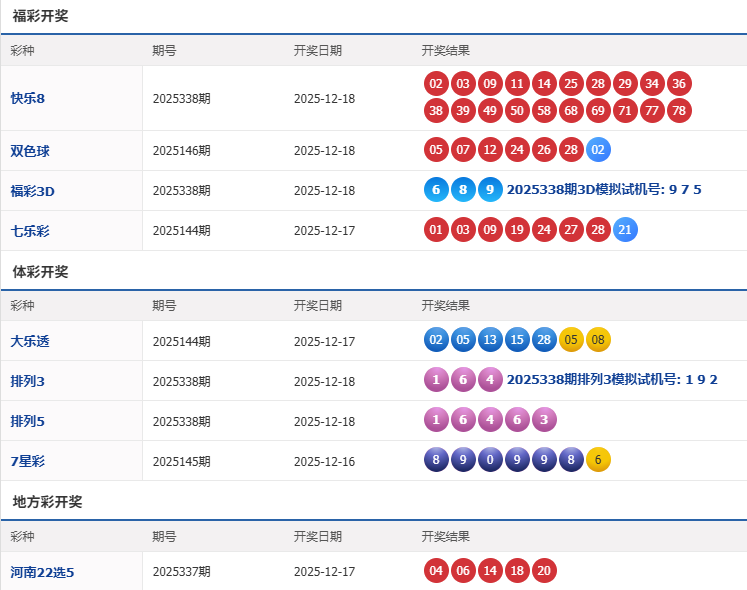
Task: Open the 快乐8 lottery link
Action: click(28, 98)
